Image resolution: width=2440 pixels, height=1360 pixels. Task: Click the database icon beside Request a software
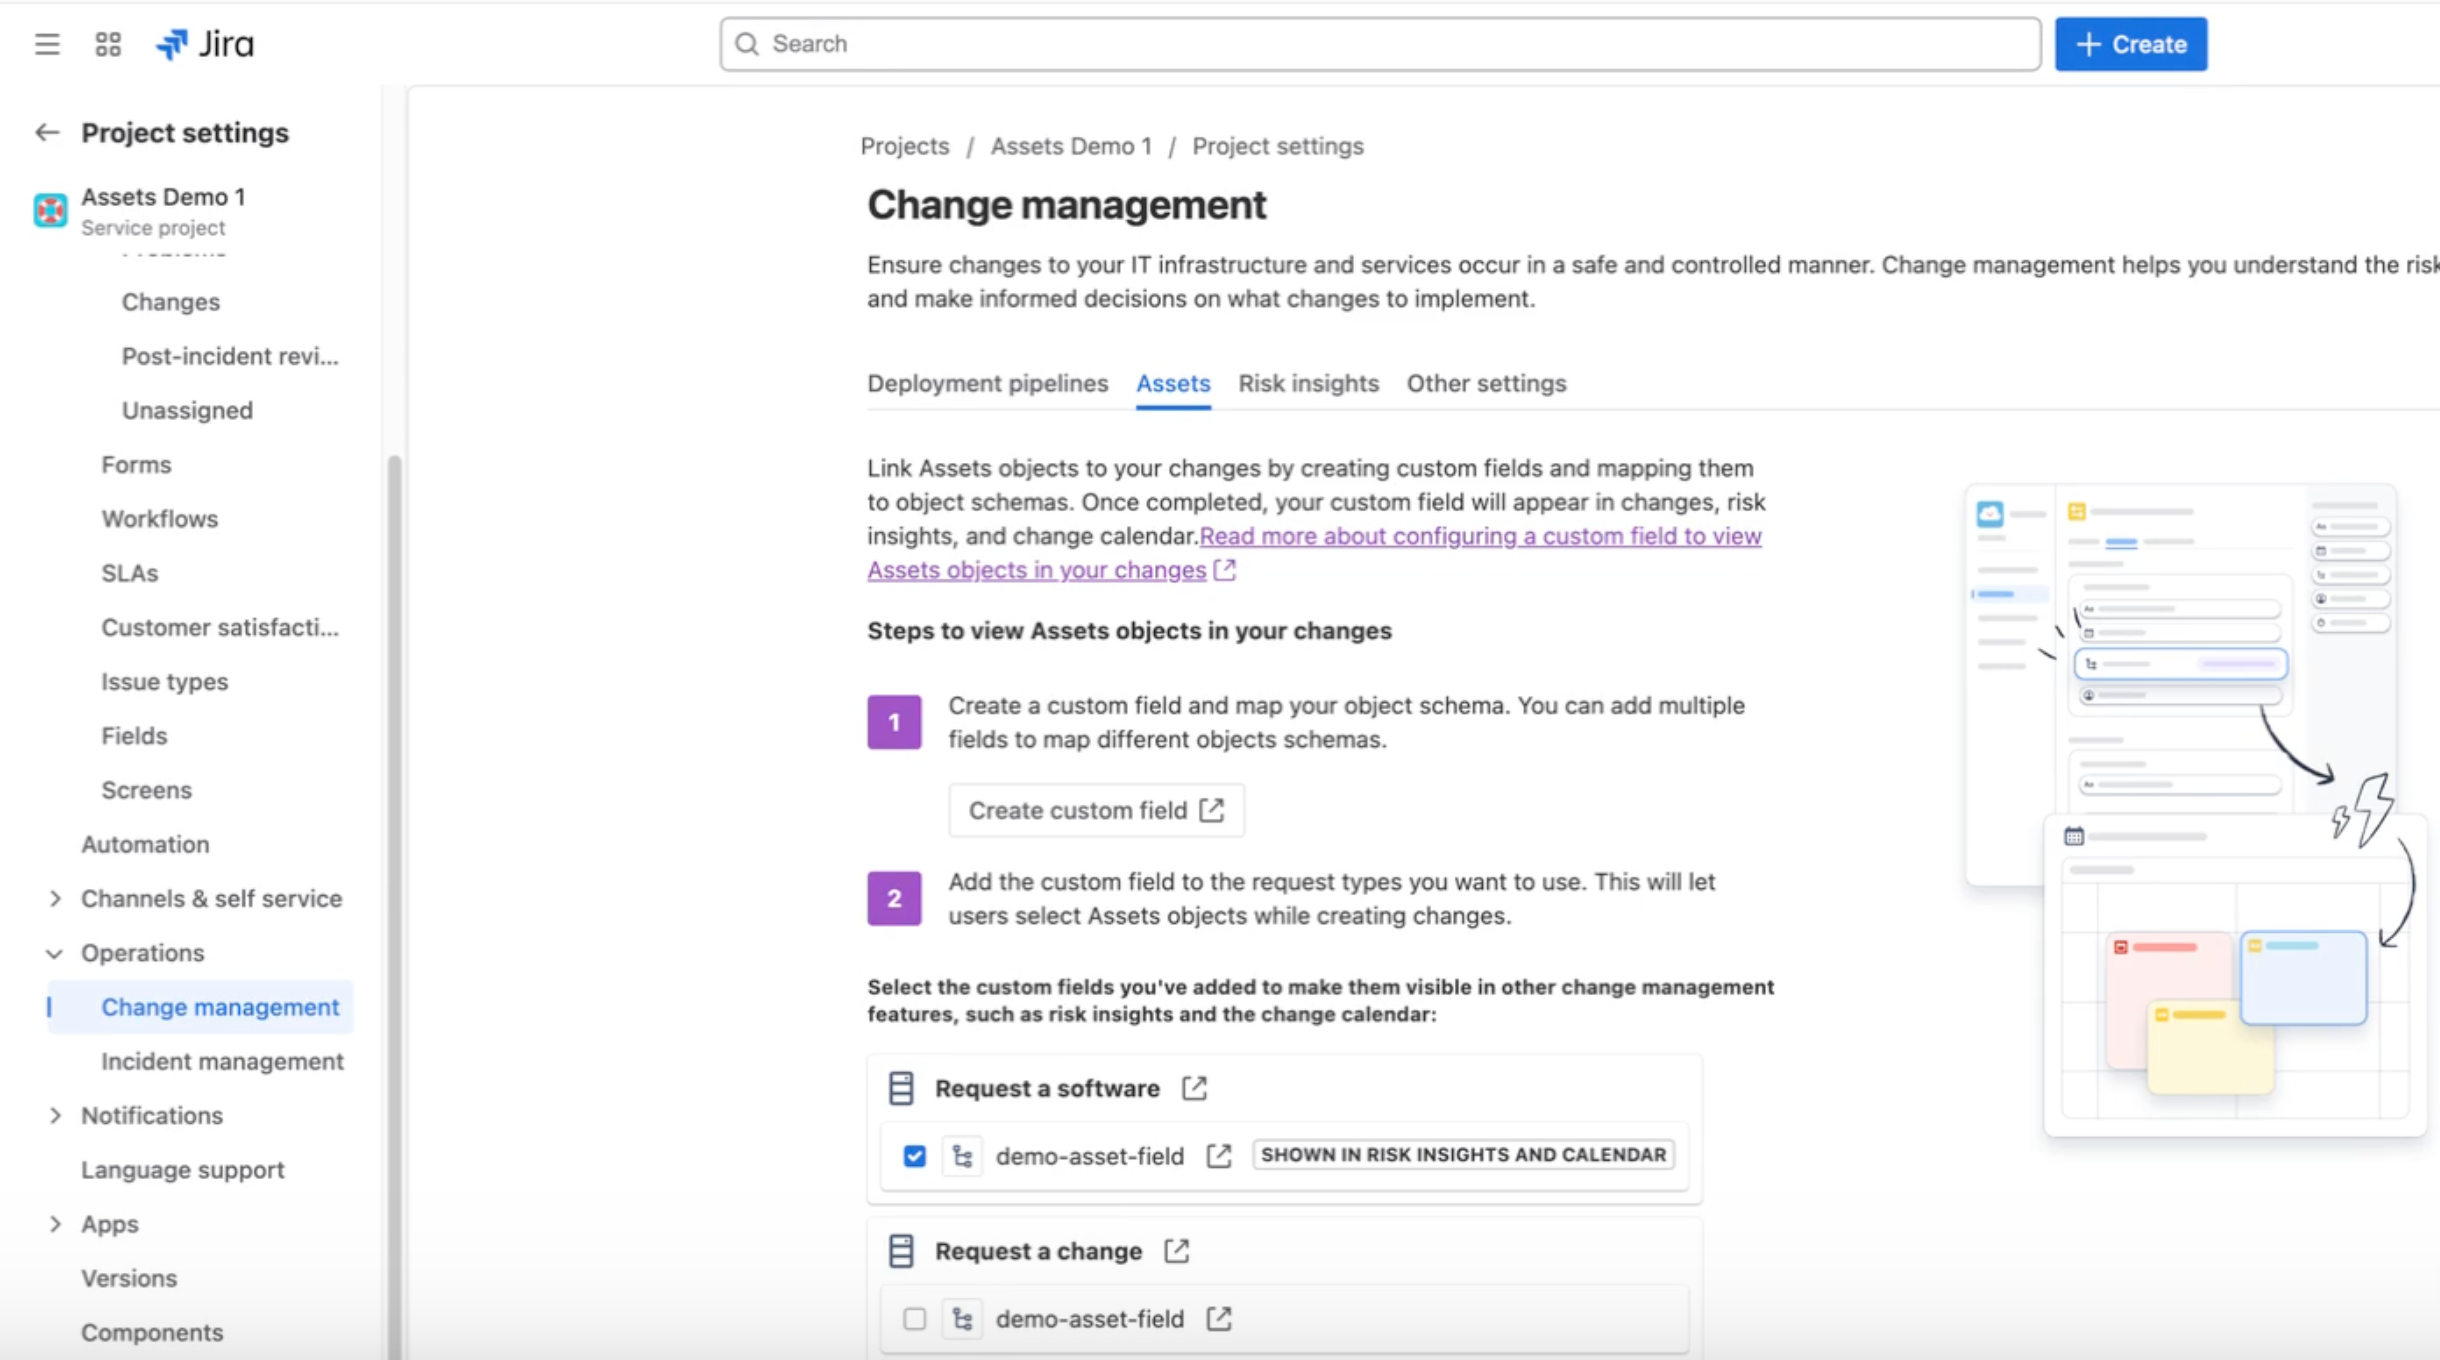tap(899, 1087)
